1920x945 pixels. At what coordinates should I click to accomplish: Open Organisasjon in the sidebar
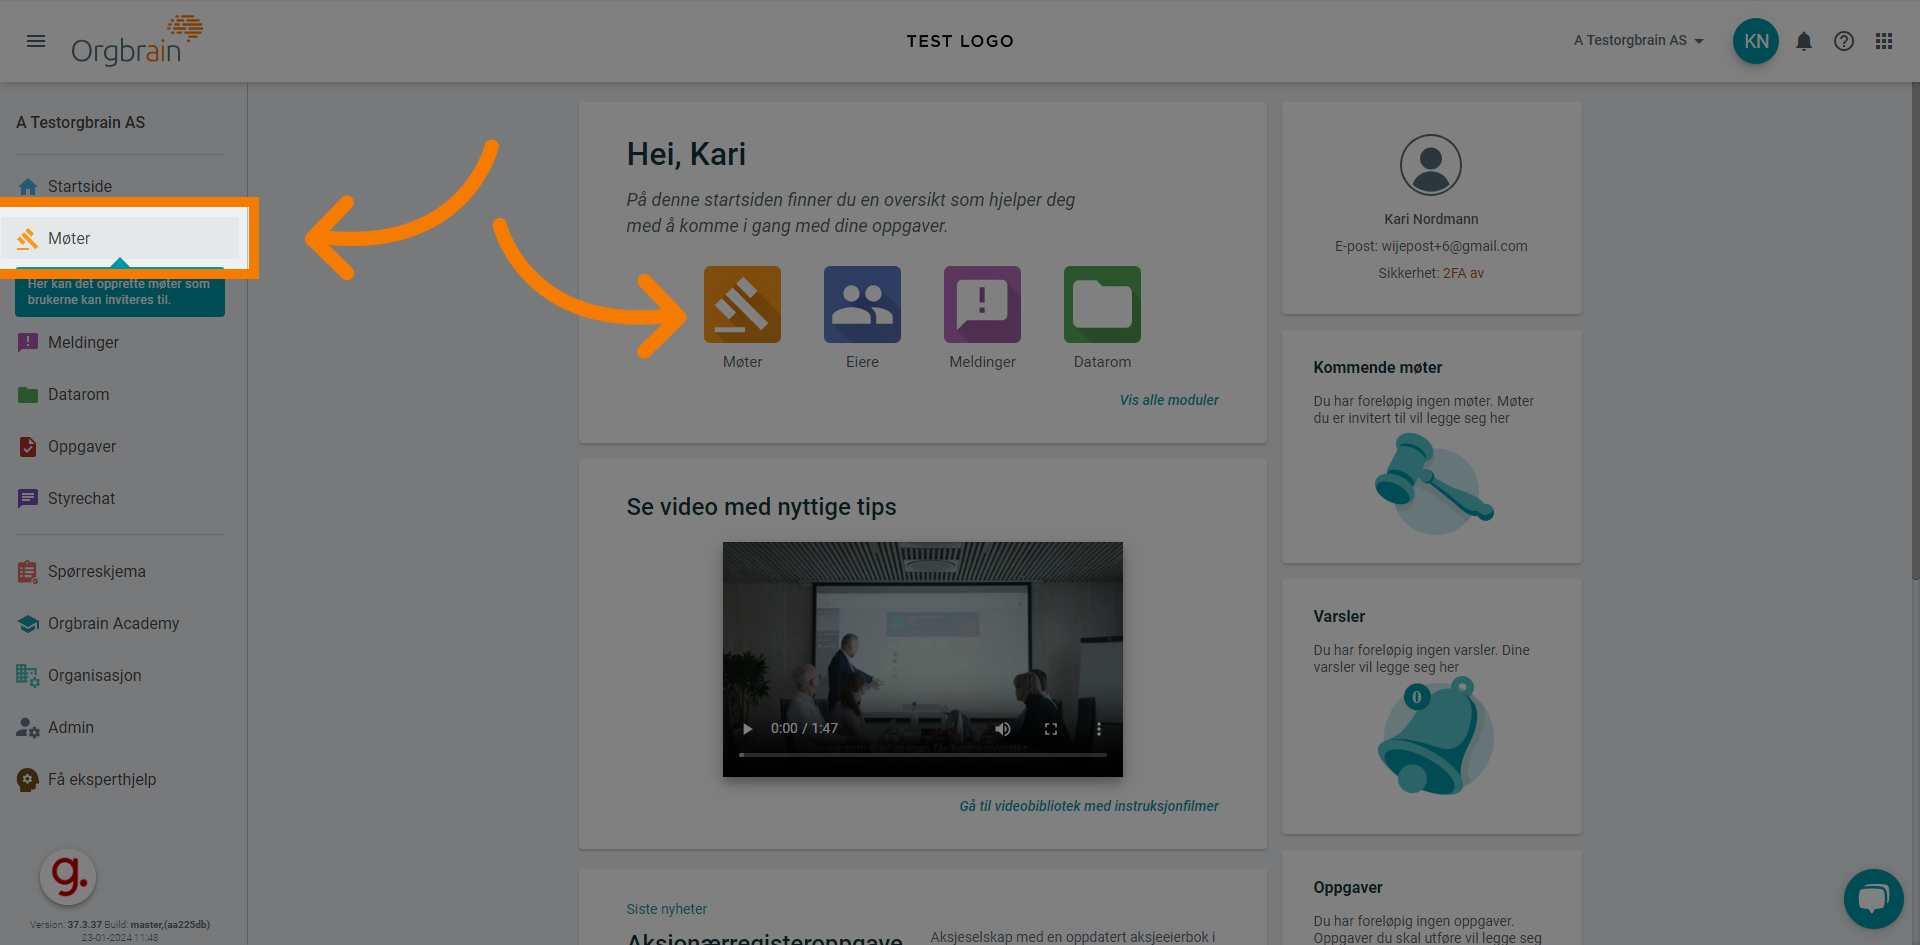point(120,676)
